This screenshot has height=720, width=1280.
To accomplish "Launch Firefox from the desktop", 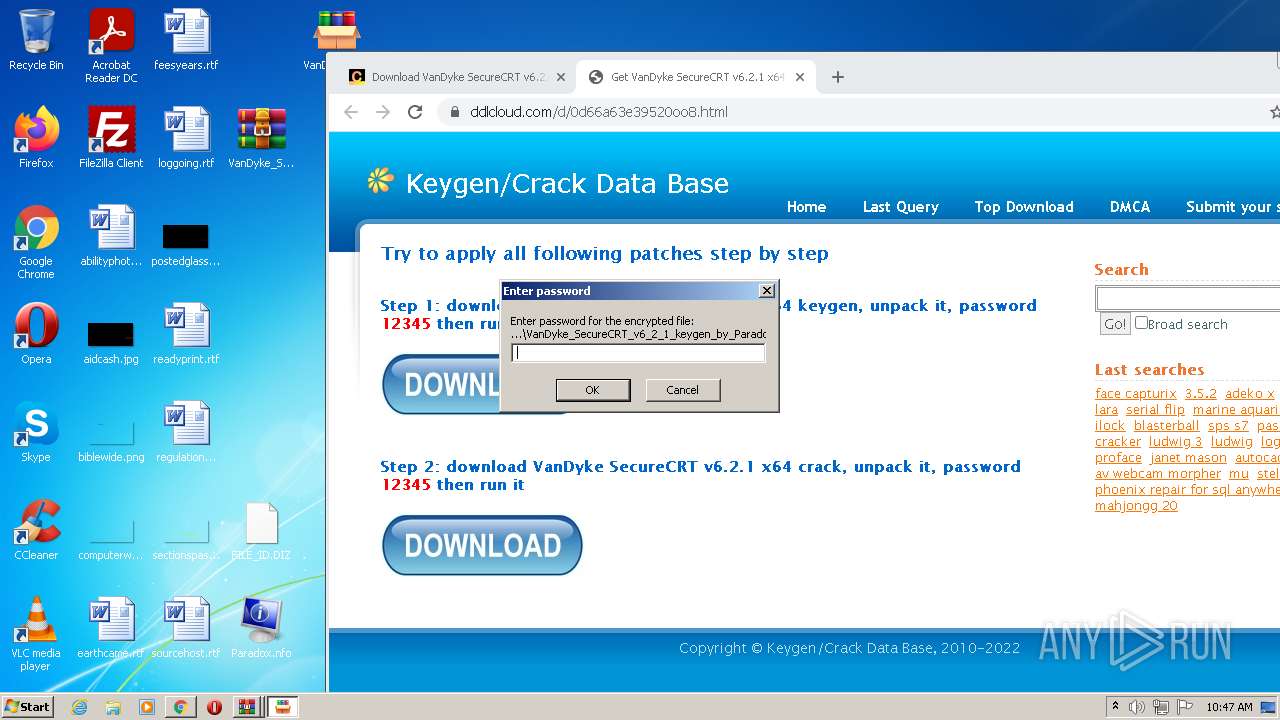I will 36,138.
